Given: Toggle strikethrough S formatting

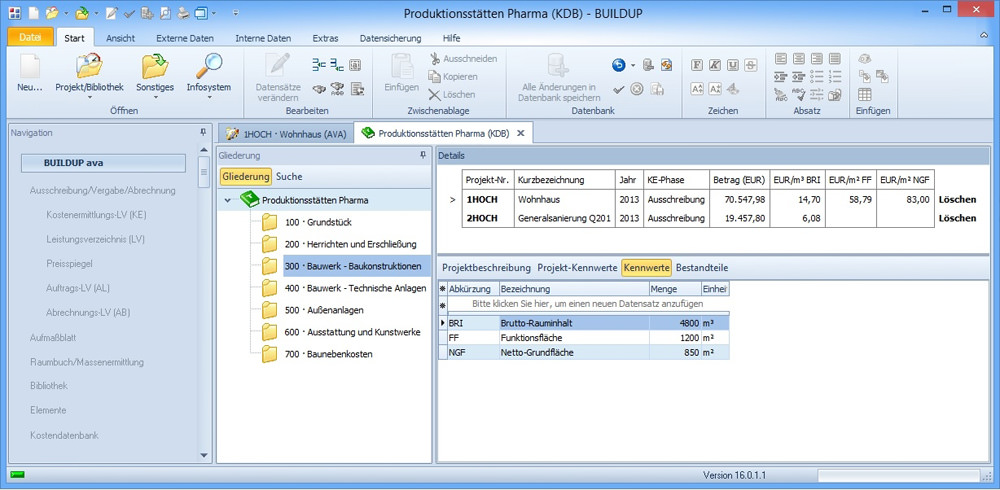Looking at the screenshot, I should point(751,64).
